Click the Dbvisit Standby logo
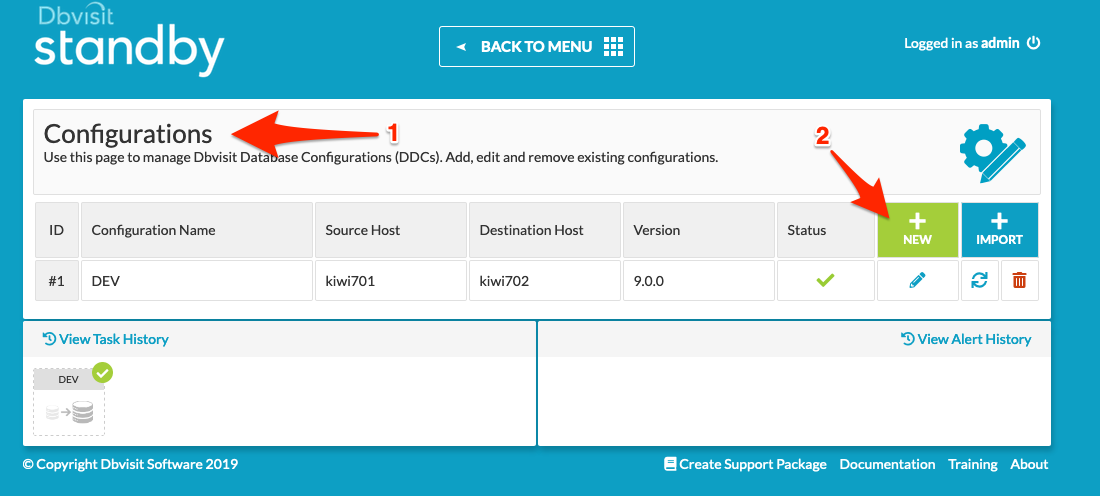1100x496 pixels. pos(129,41)
